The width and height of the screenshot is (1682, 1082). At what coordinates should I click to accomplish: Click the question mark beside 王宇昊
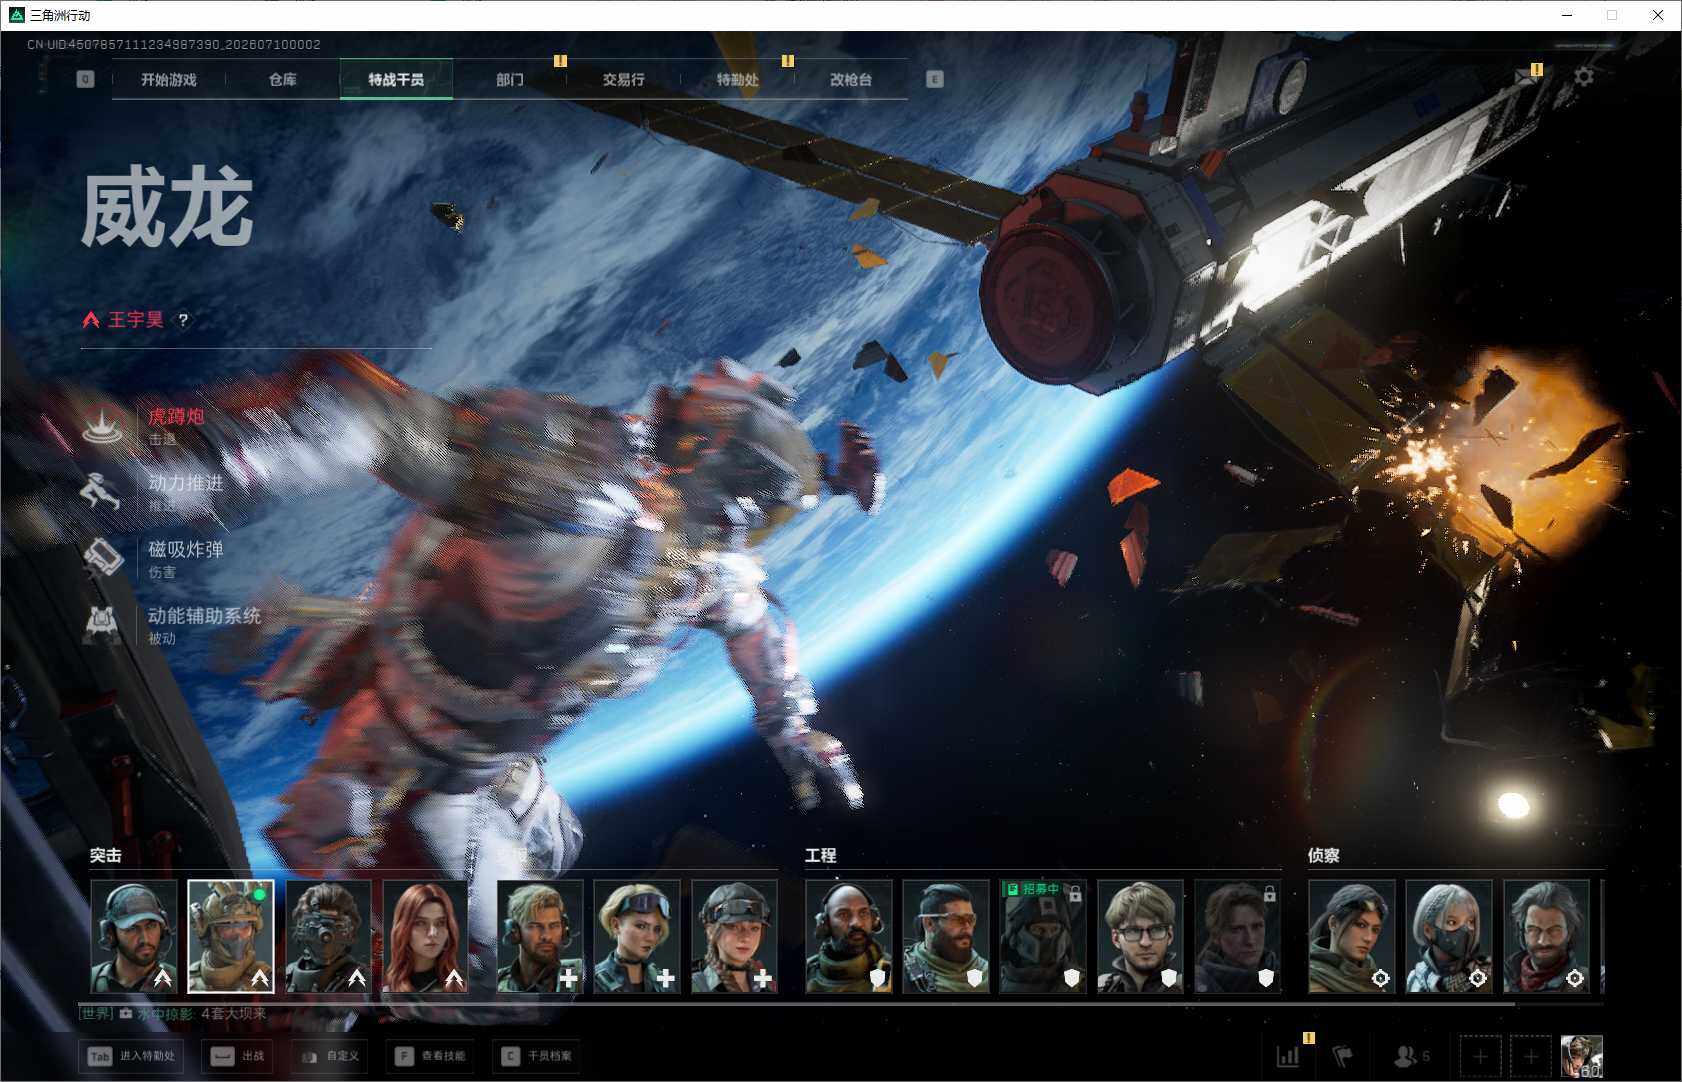[183, 320]
